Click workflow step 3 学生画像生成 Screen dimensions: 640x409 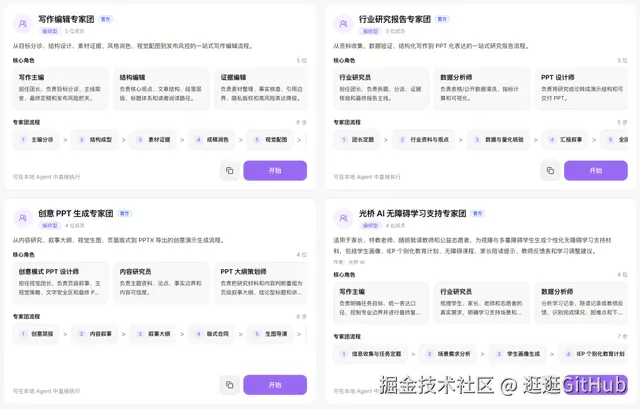click(517, 354)
